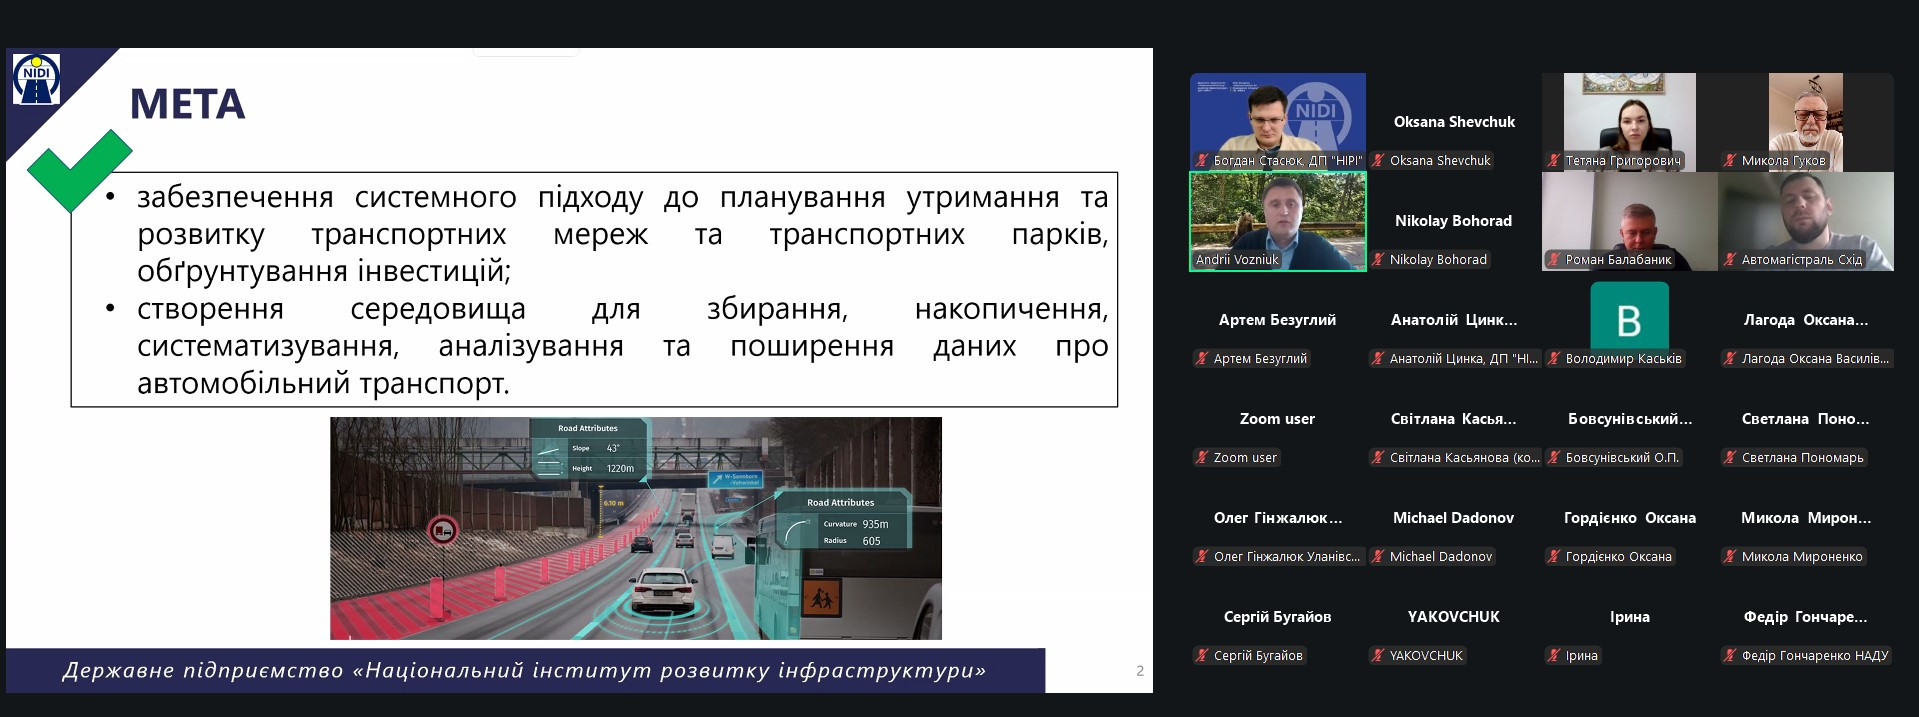Select Andrii Vozniuk's active speaker video tile
1919x717 pixels.
[1277, 221]
